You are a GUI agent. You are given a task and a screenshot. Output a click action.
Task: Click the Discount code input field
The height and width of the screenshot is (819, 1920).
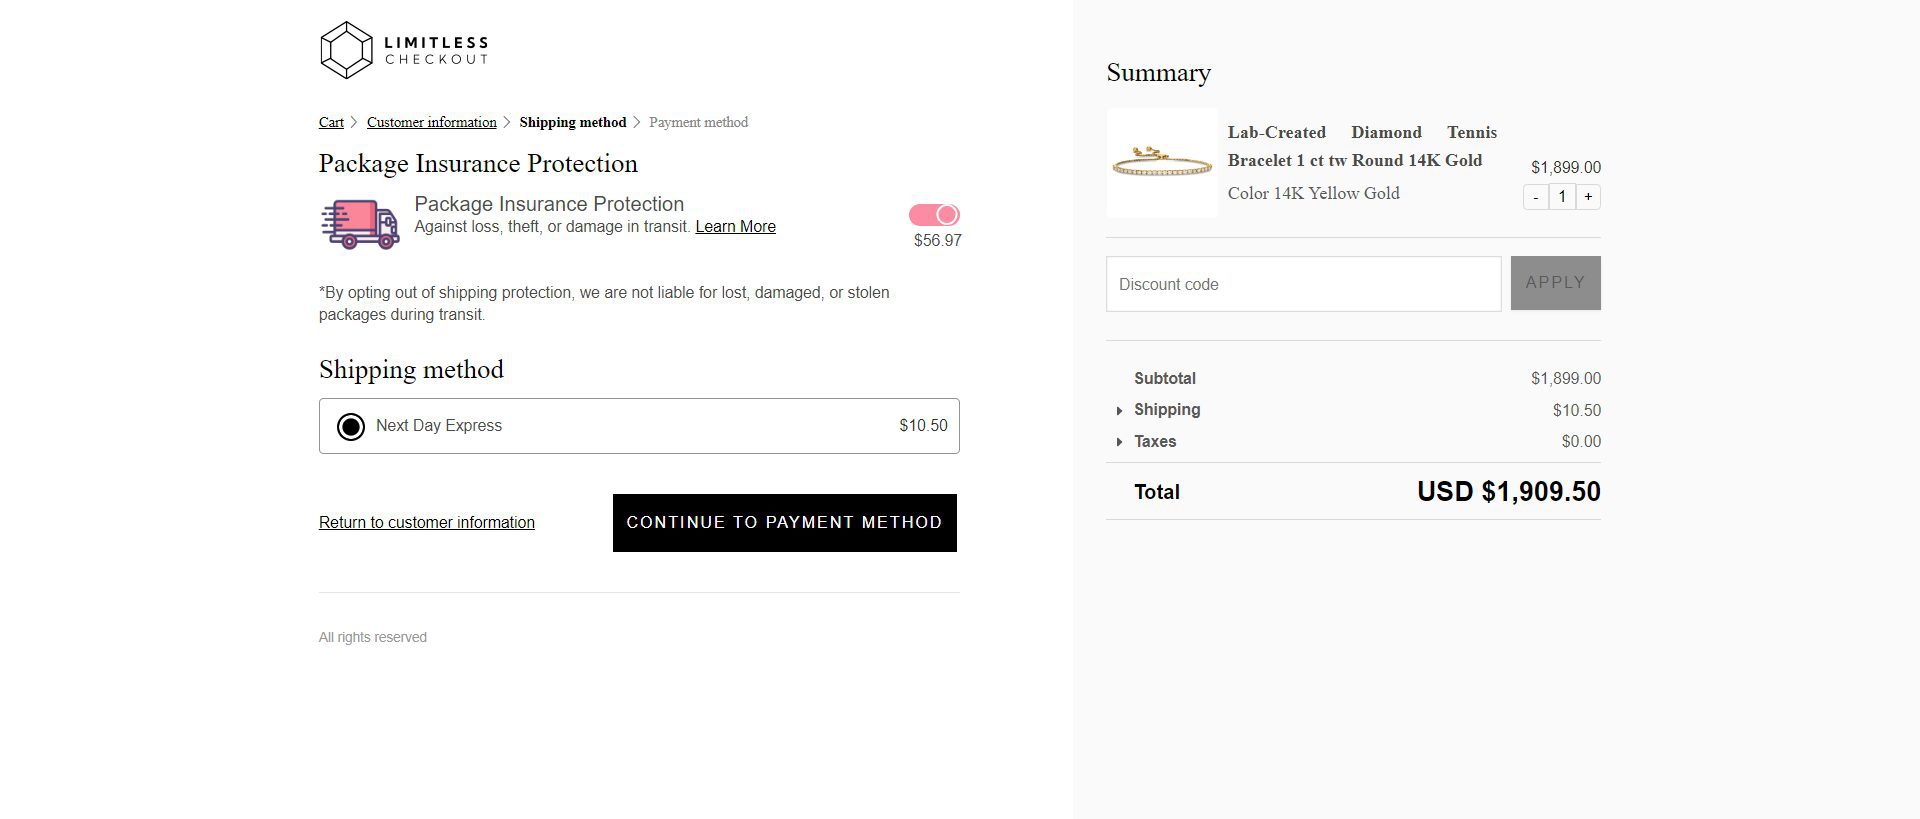point(1303,284)
